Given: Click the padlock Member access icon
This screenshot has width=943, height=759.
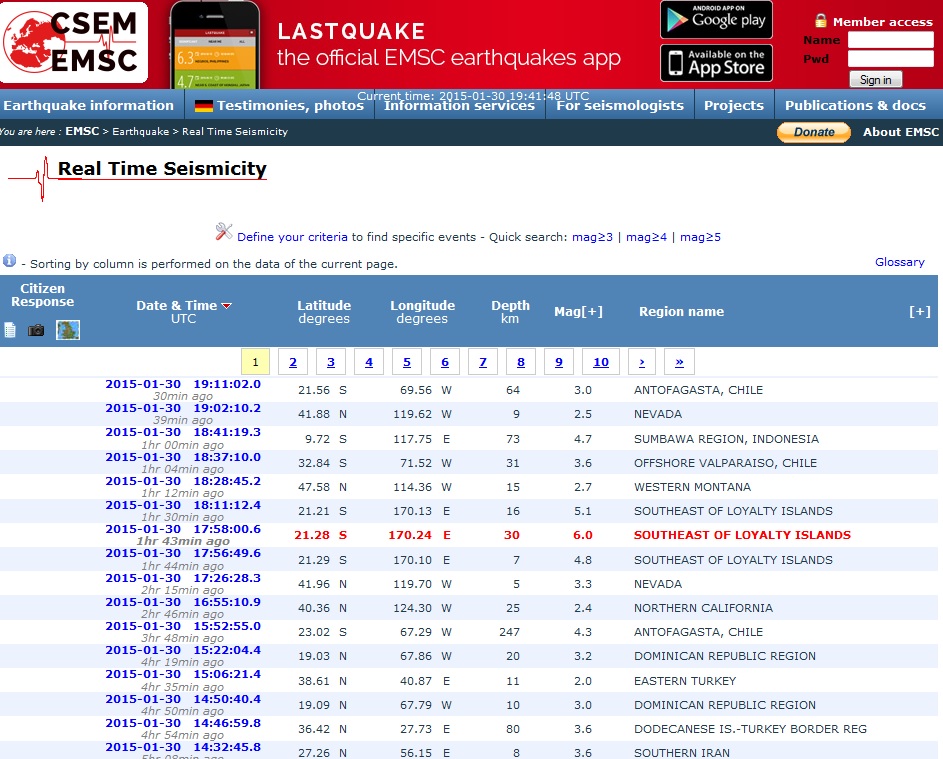Looking at the screenshot, I should pyautogui.click(x=820, y=20).
